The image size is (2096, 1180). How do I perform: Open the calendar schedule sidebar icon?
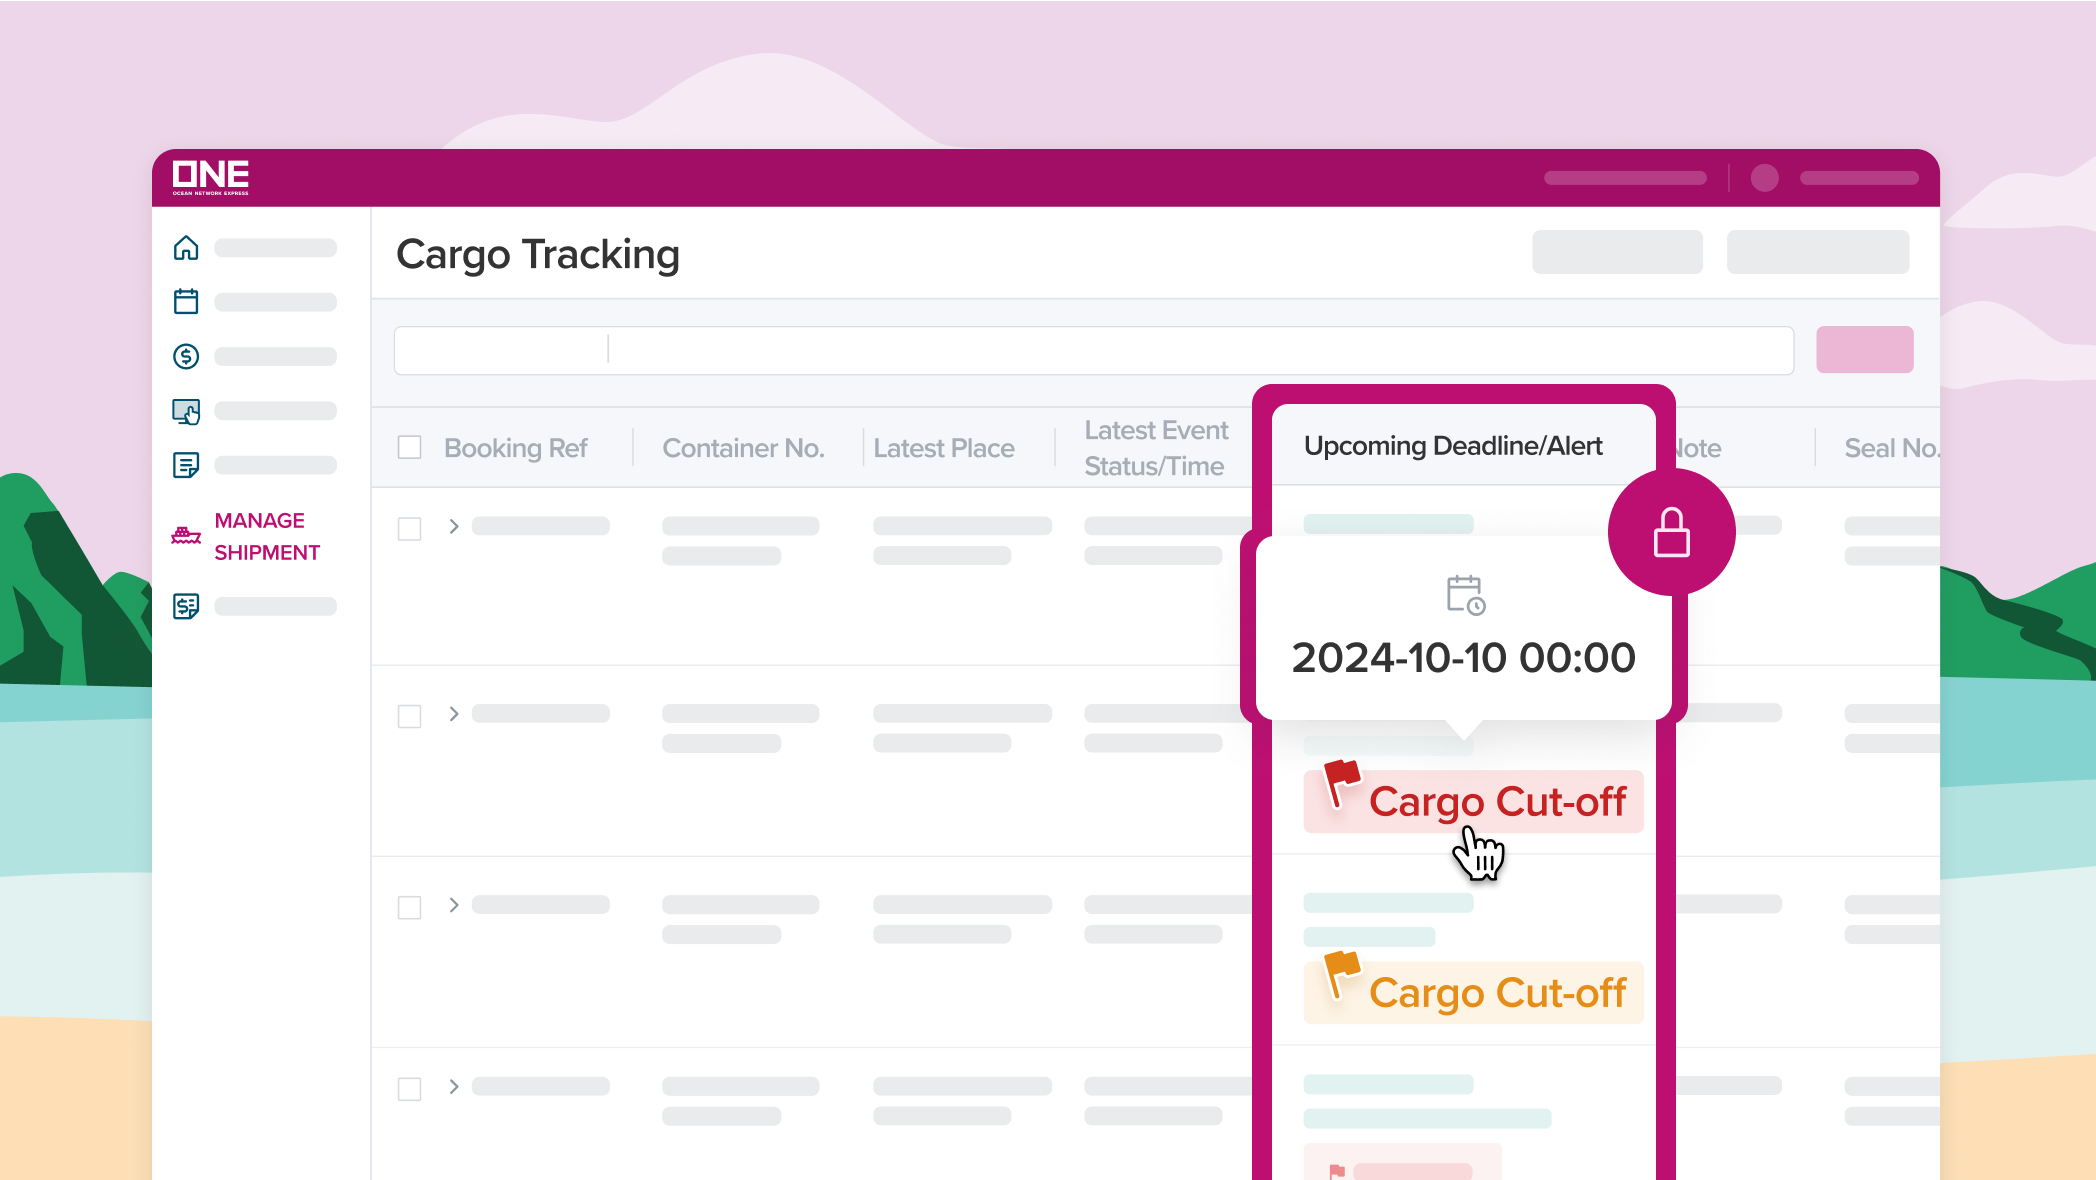[x=186, y=301]
